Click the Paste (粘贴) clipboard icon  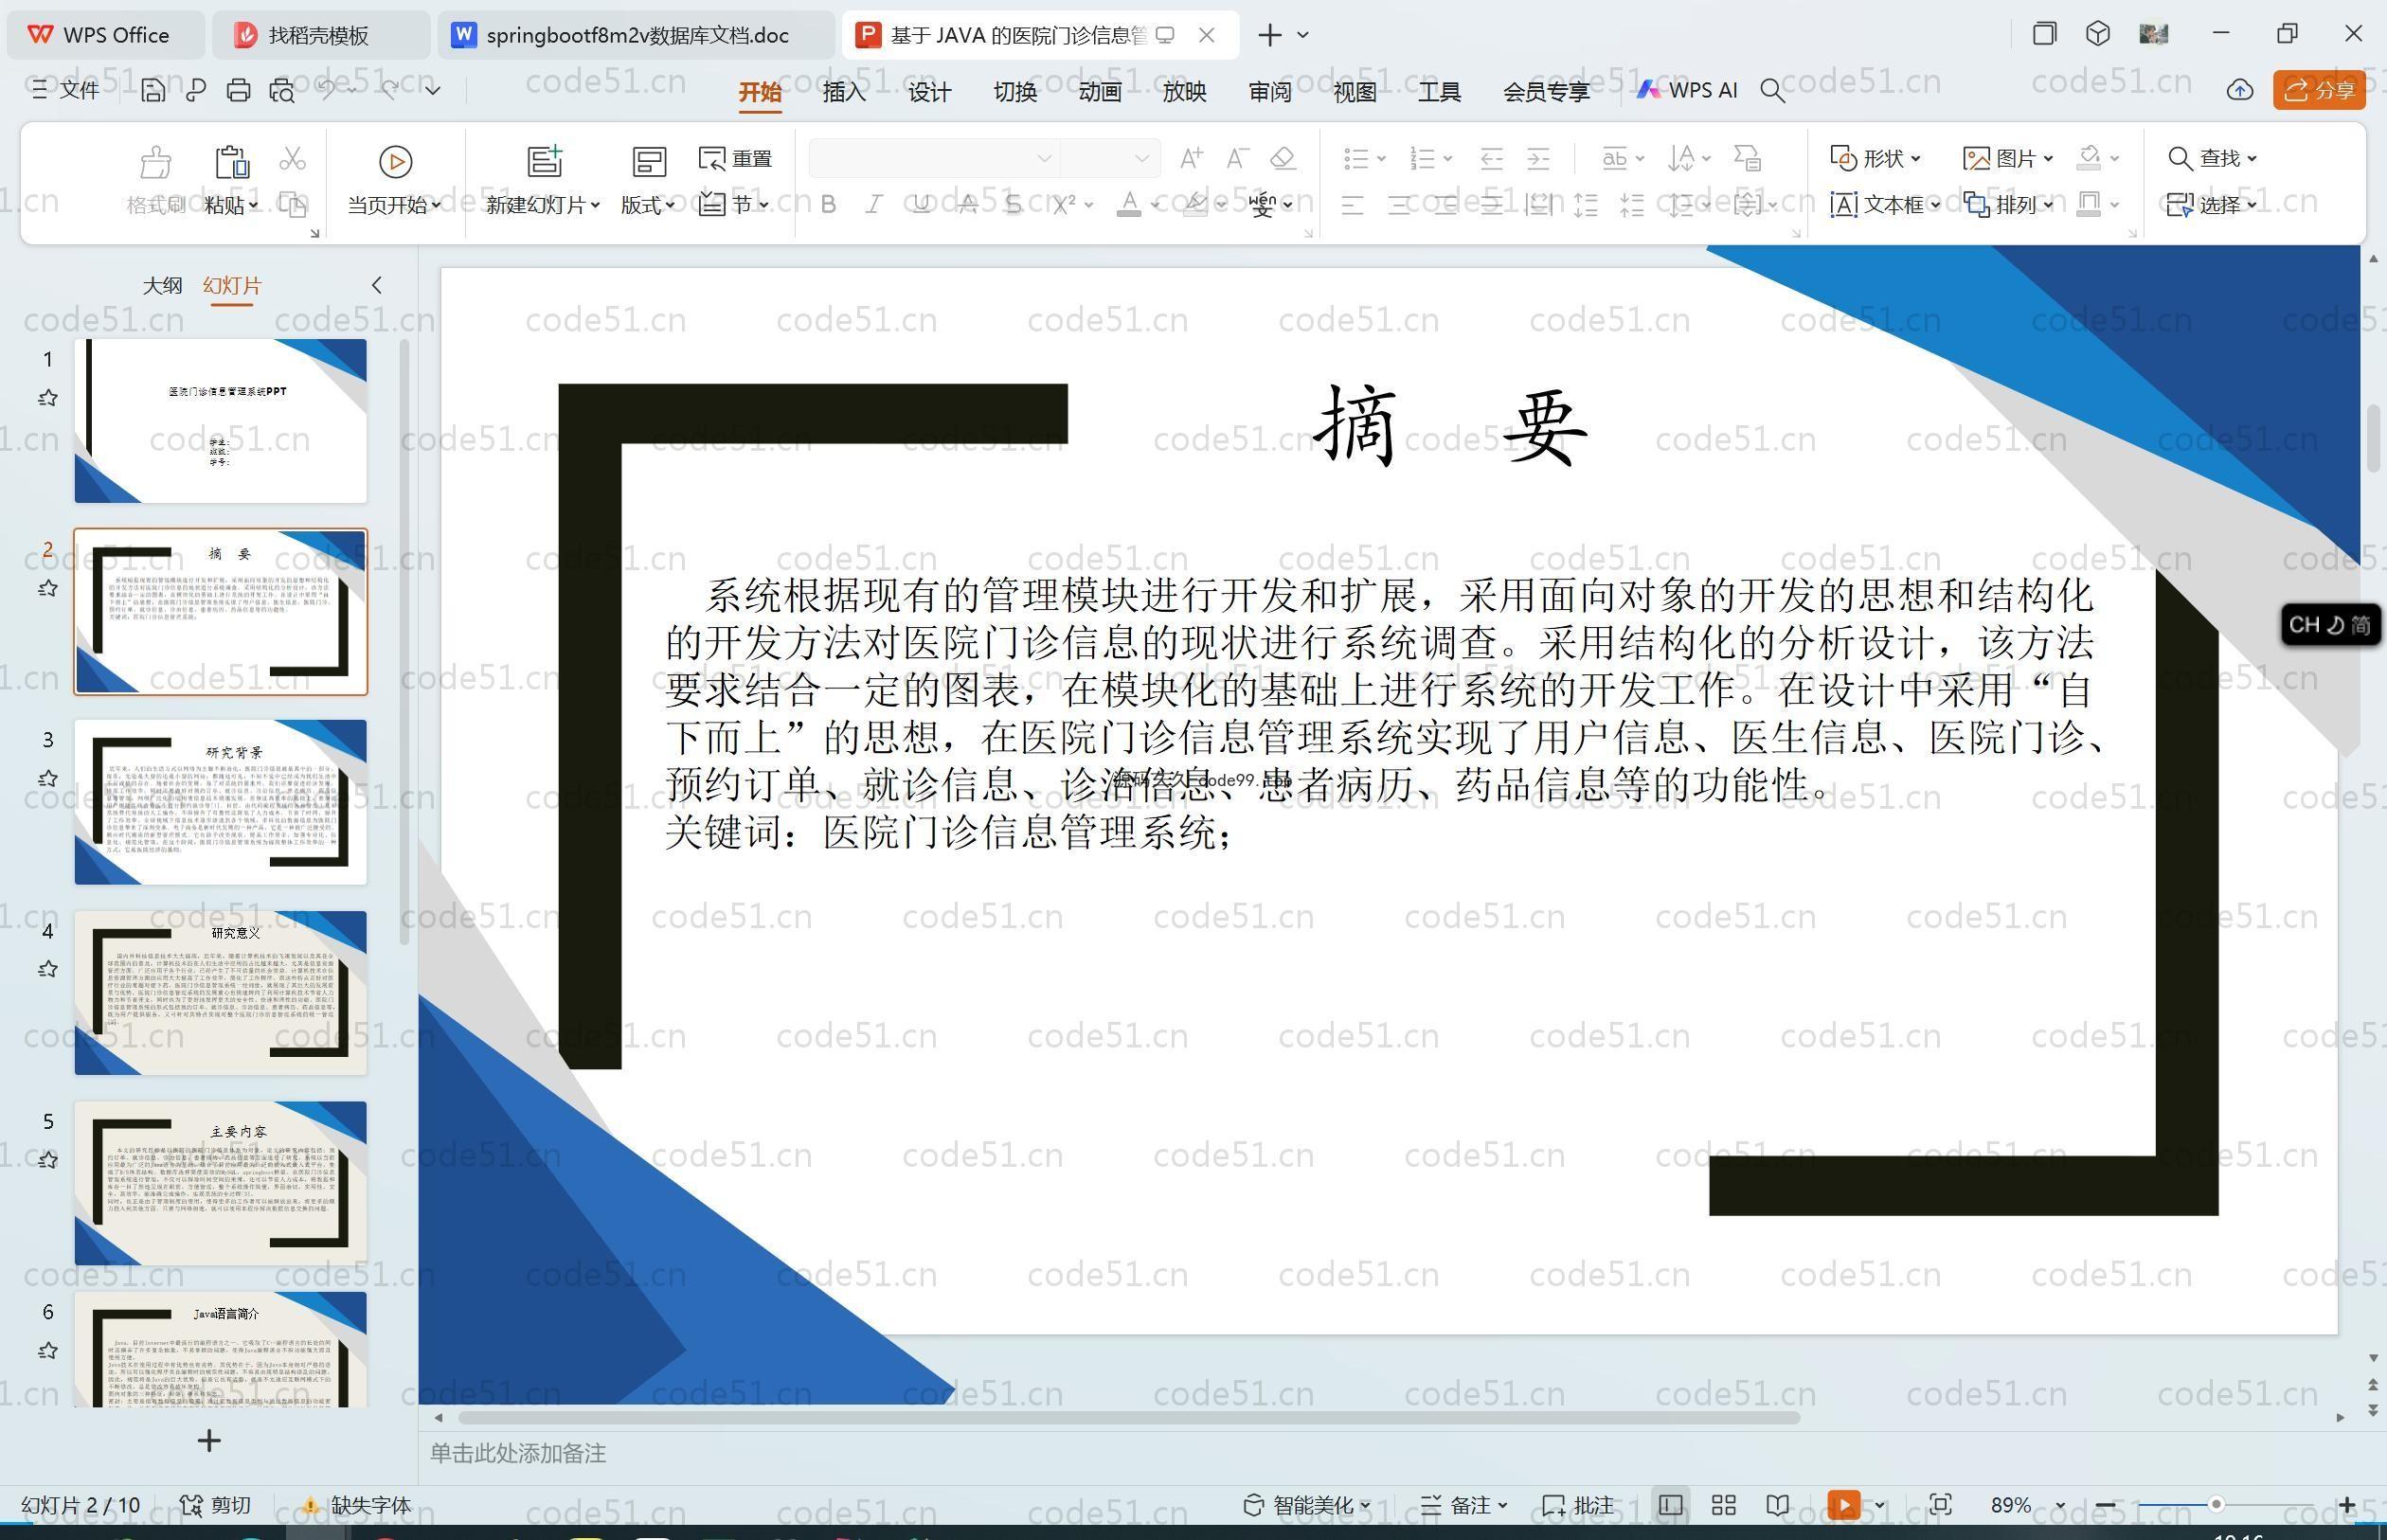[231, 161]
